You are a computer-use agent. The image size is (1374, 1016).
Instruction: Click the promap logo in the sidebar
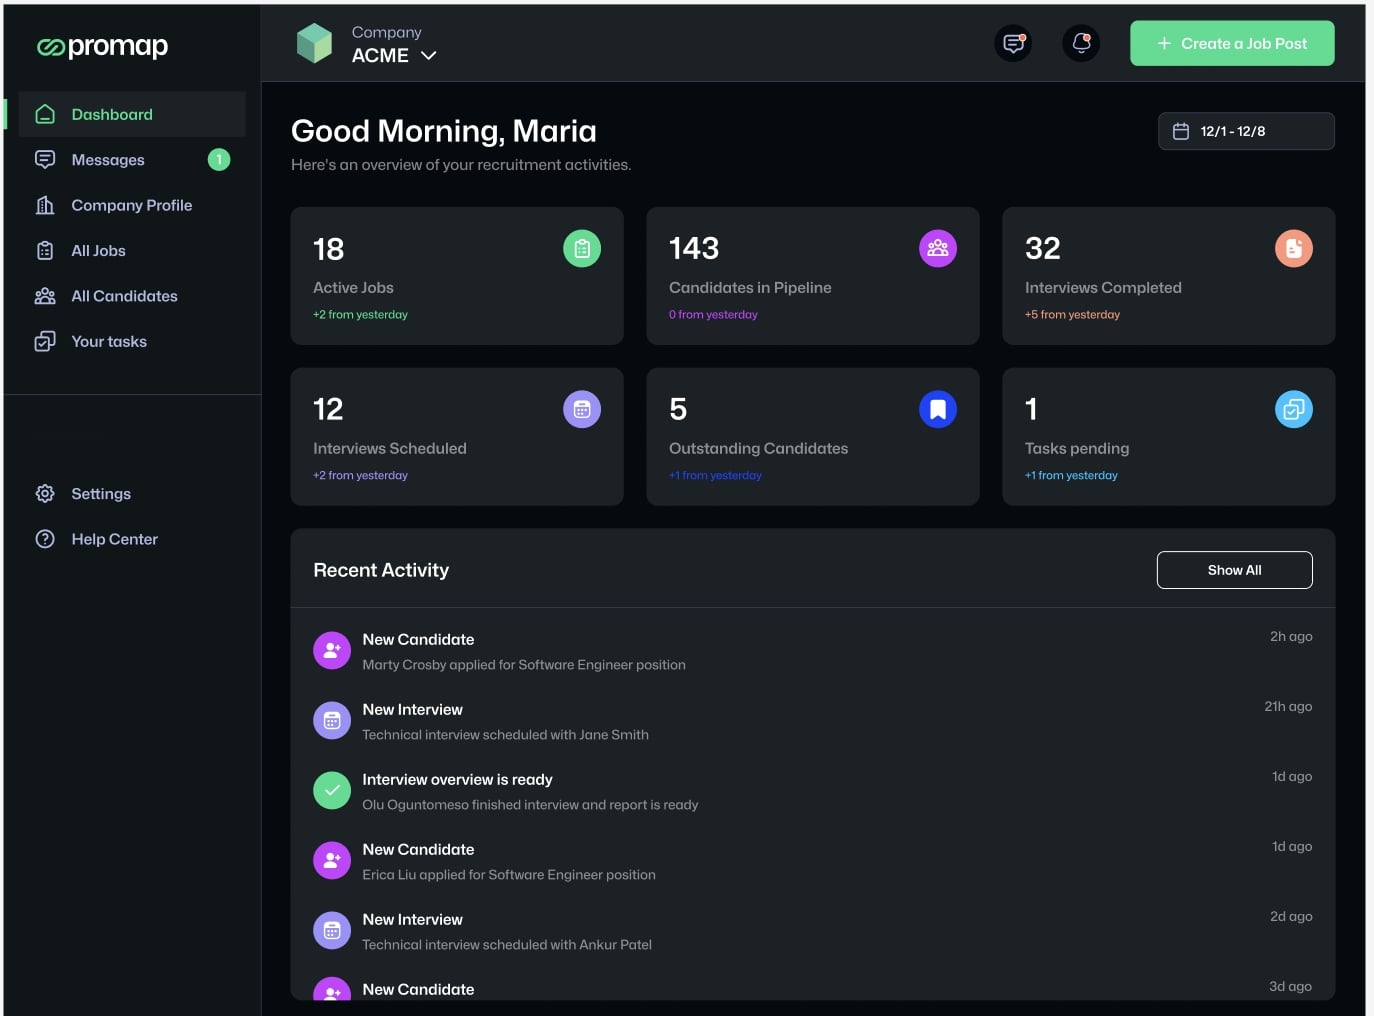[x=103, y=45]
